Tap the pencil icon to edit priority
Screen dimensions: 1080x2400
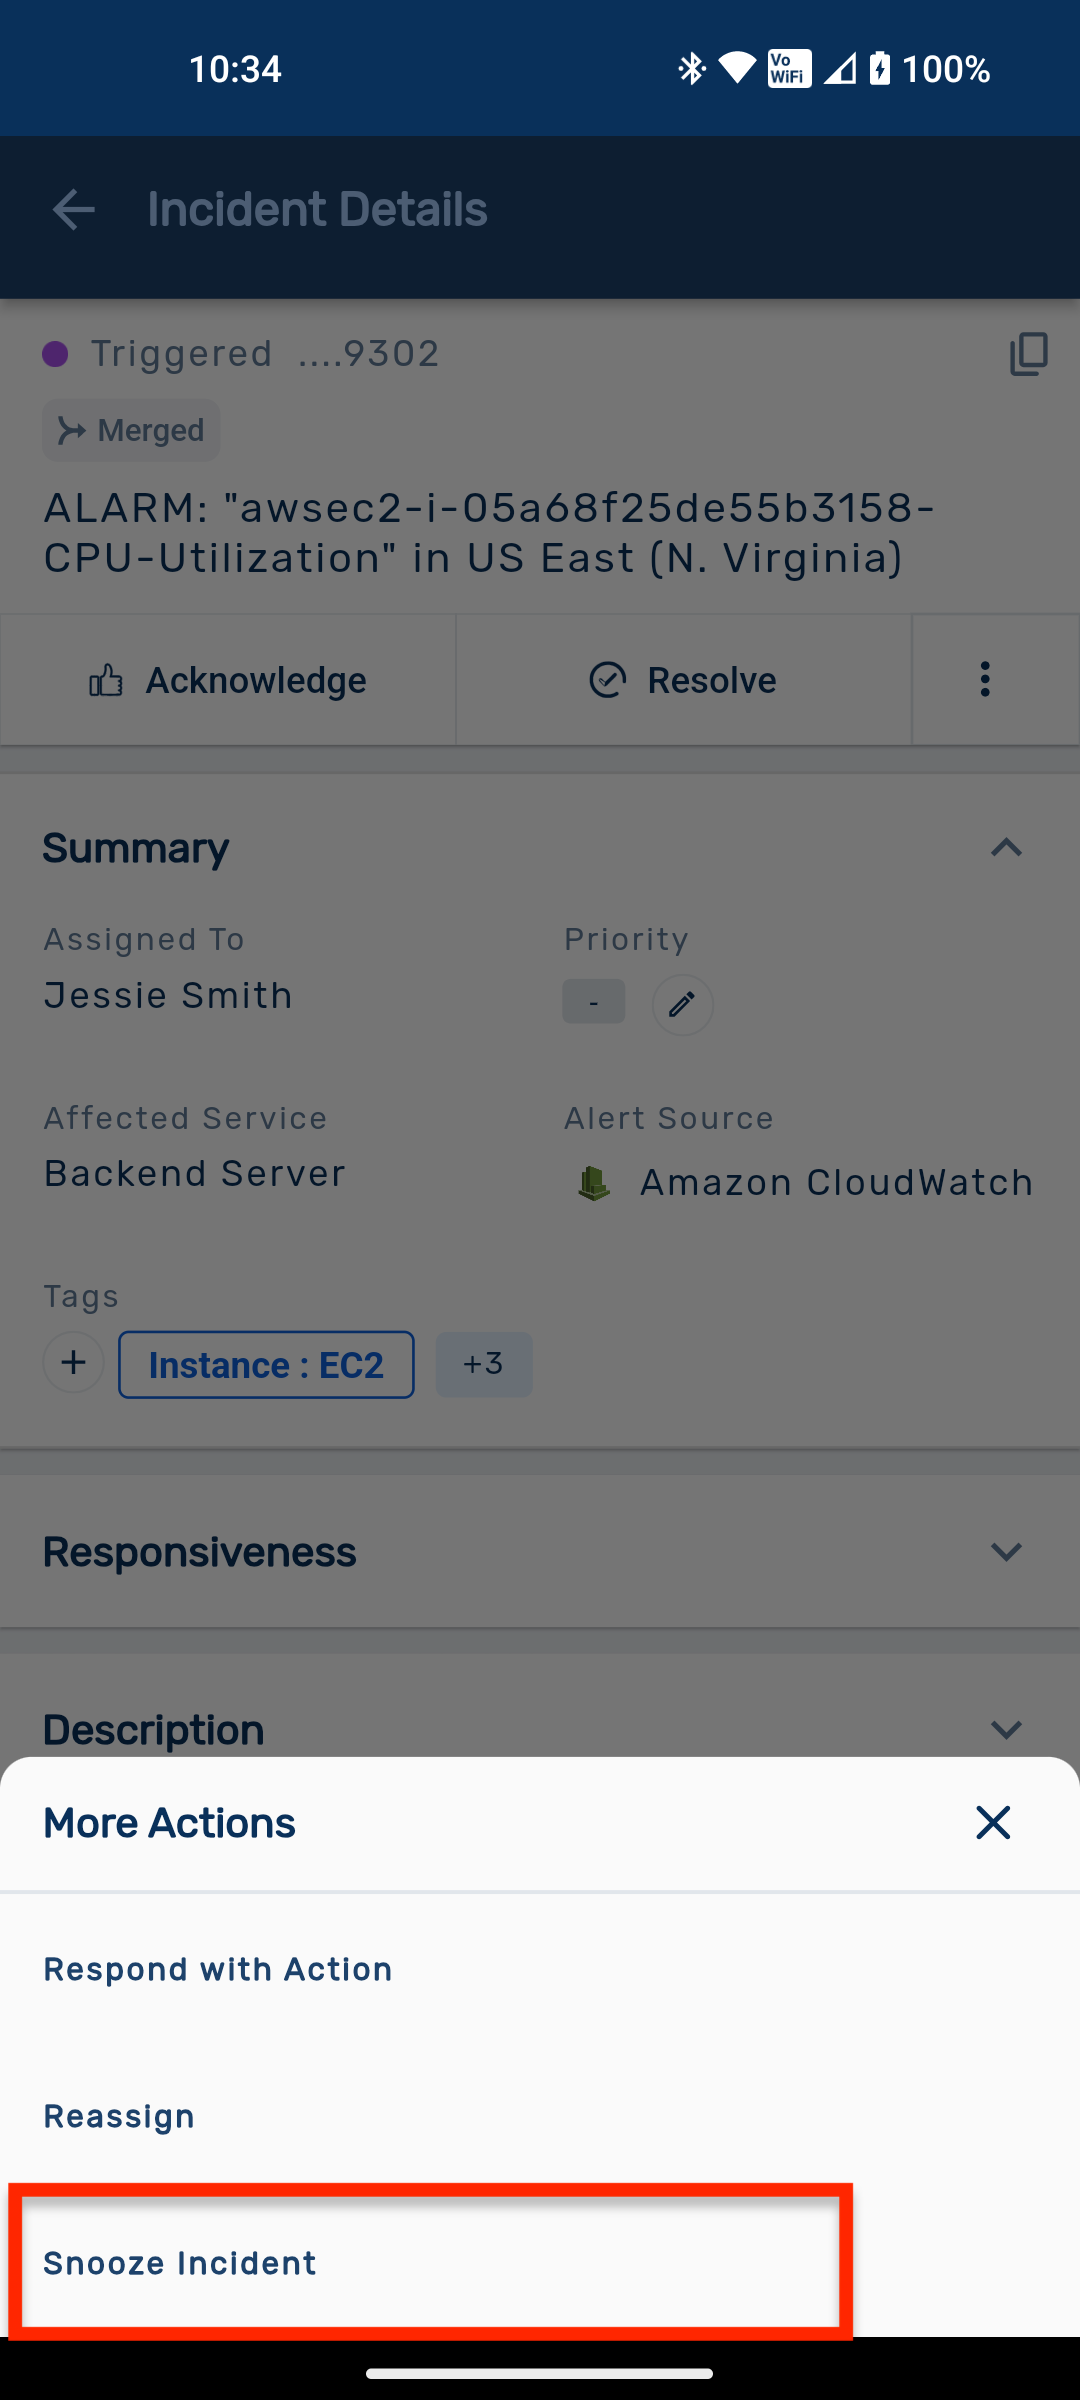(x=682, y=1004)
